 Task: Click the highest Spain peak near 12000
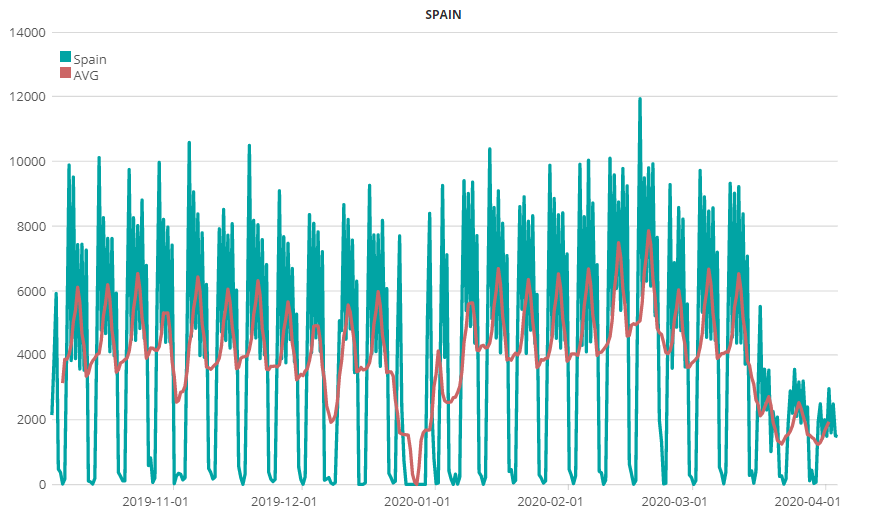point(640,100)
